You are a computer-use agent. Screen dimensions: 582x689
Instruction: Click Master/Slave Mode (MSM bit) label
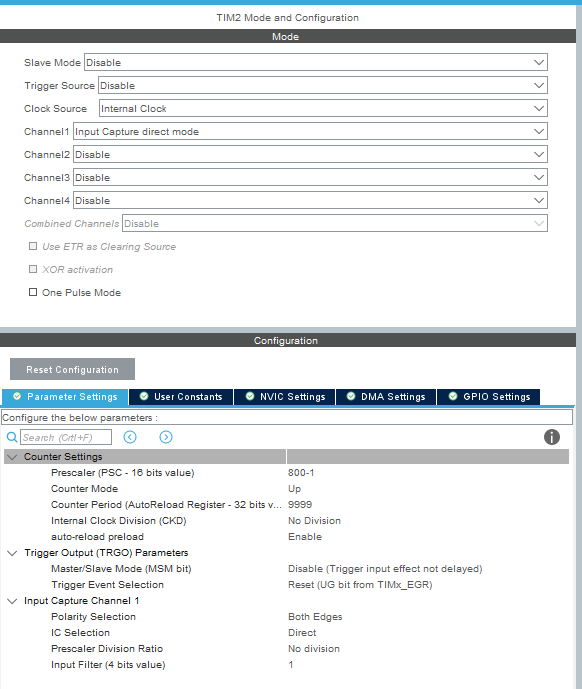click(x=121, y=569)
